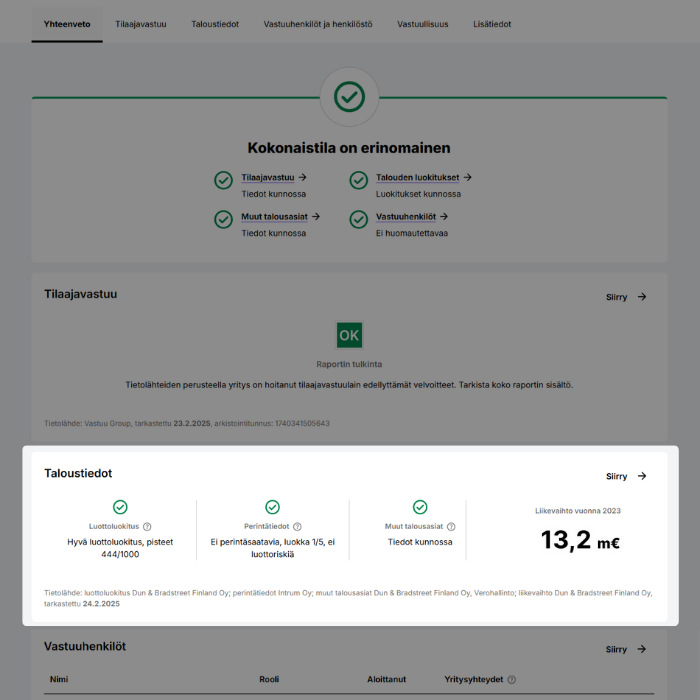The width and height of the screenshot is (700, 700).
Task: Click the green check icon above Luottoluokitus
Action: [x=120, y=507]
